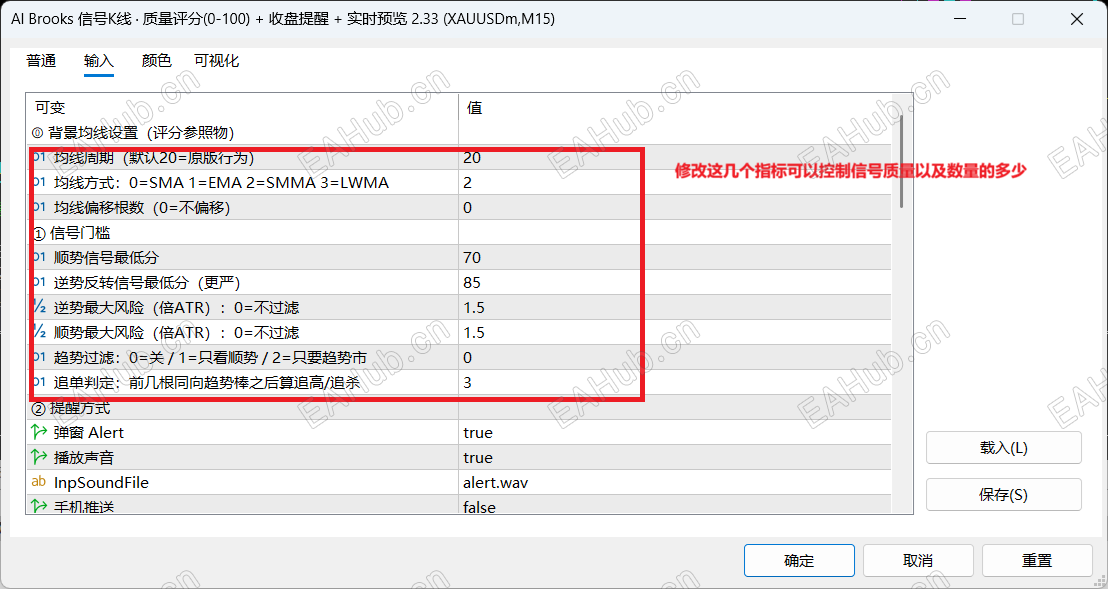The image size is (1108, 589).
Task: Click the integer icon beside 均线方式
Action: [x=39, y=182]
